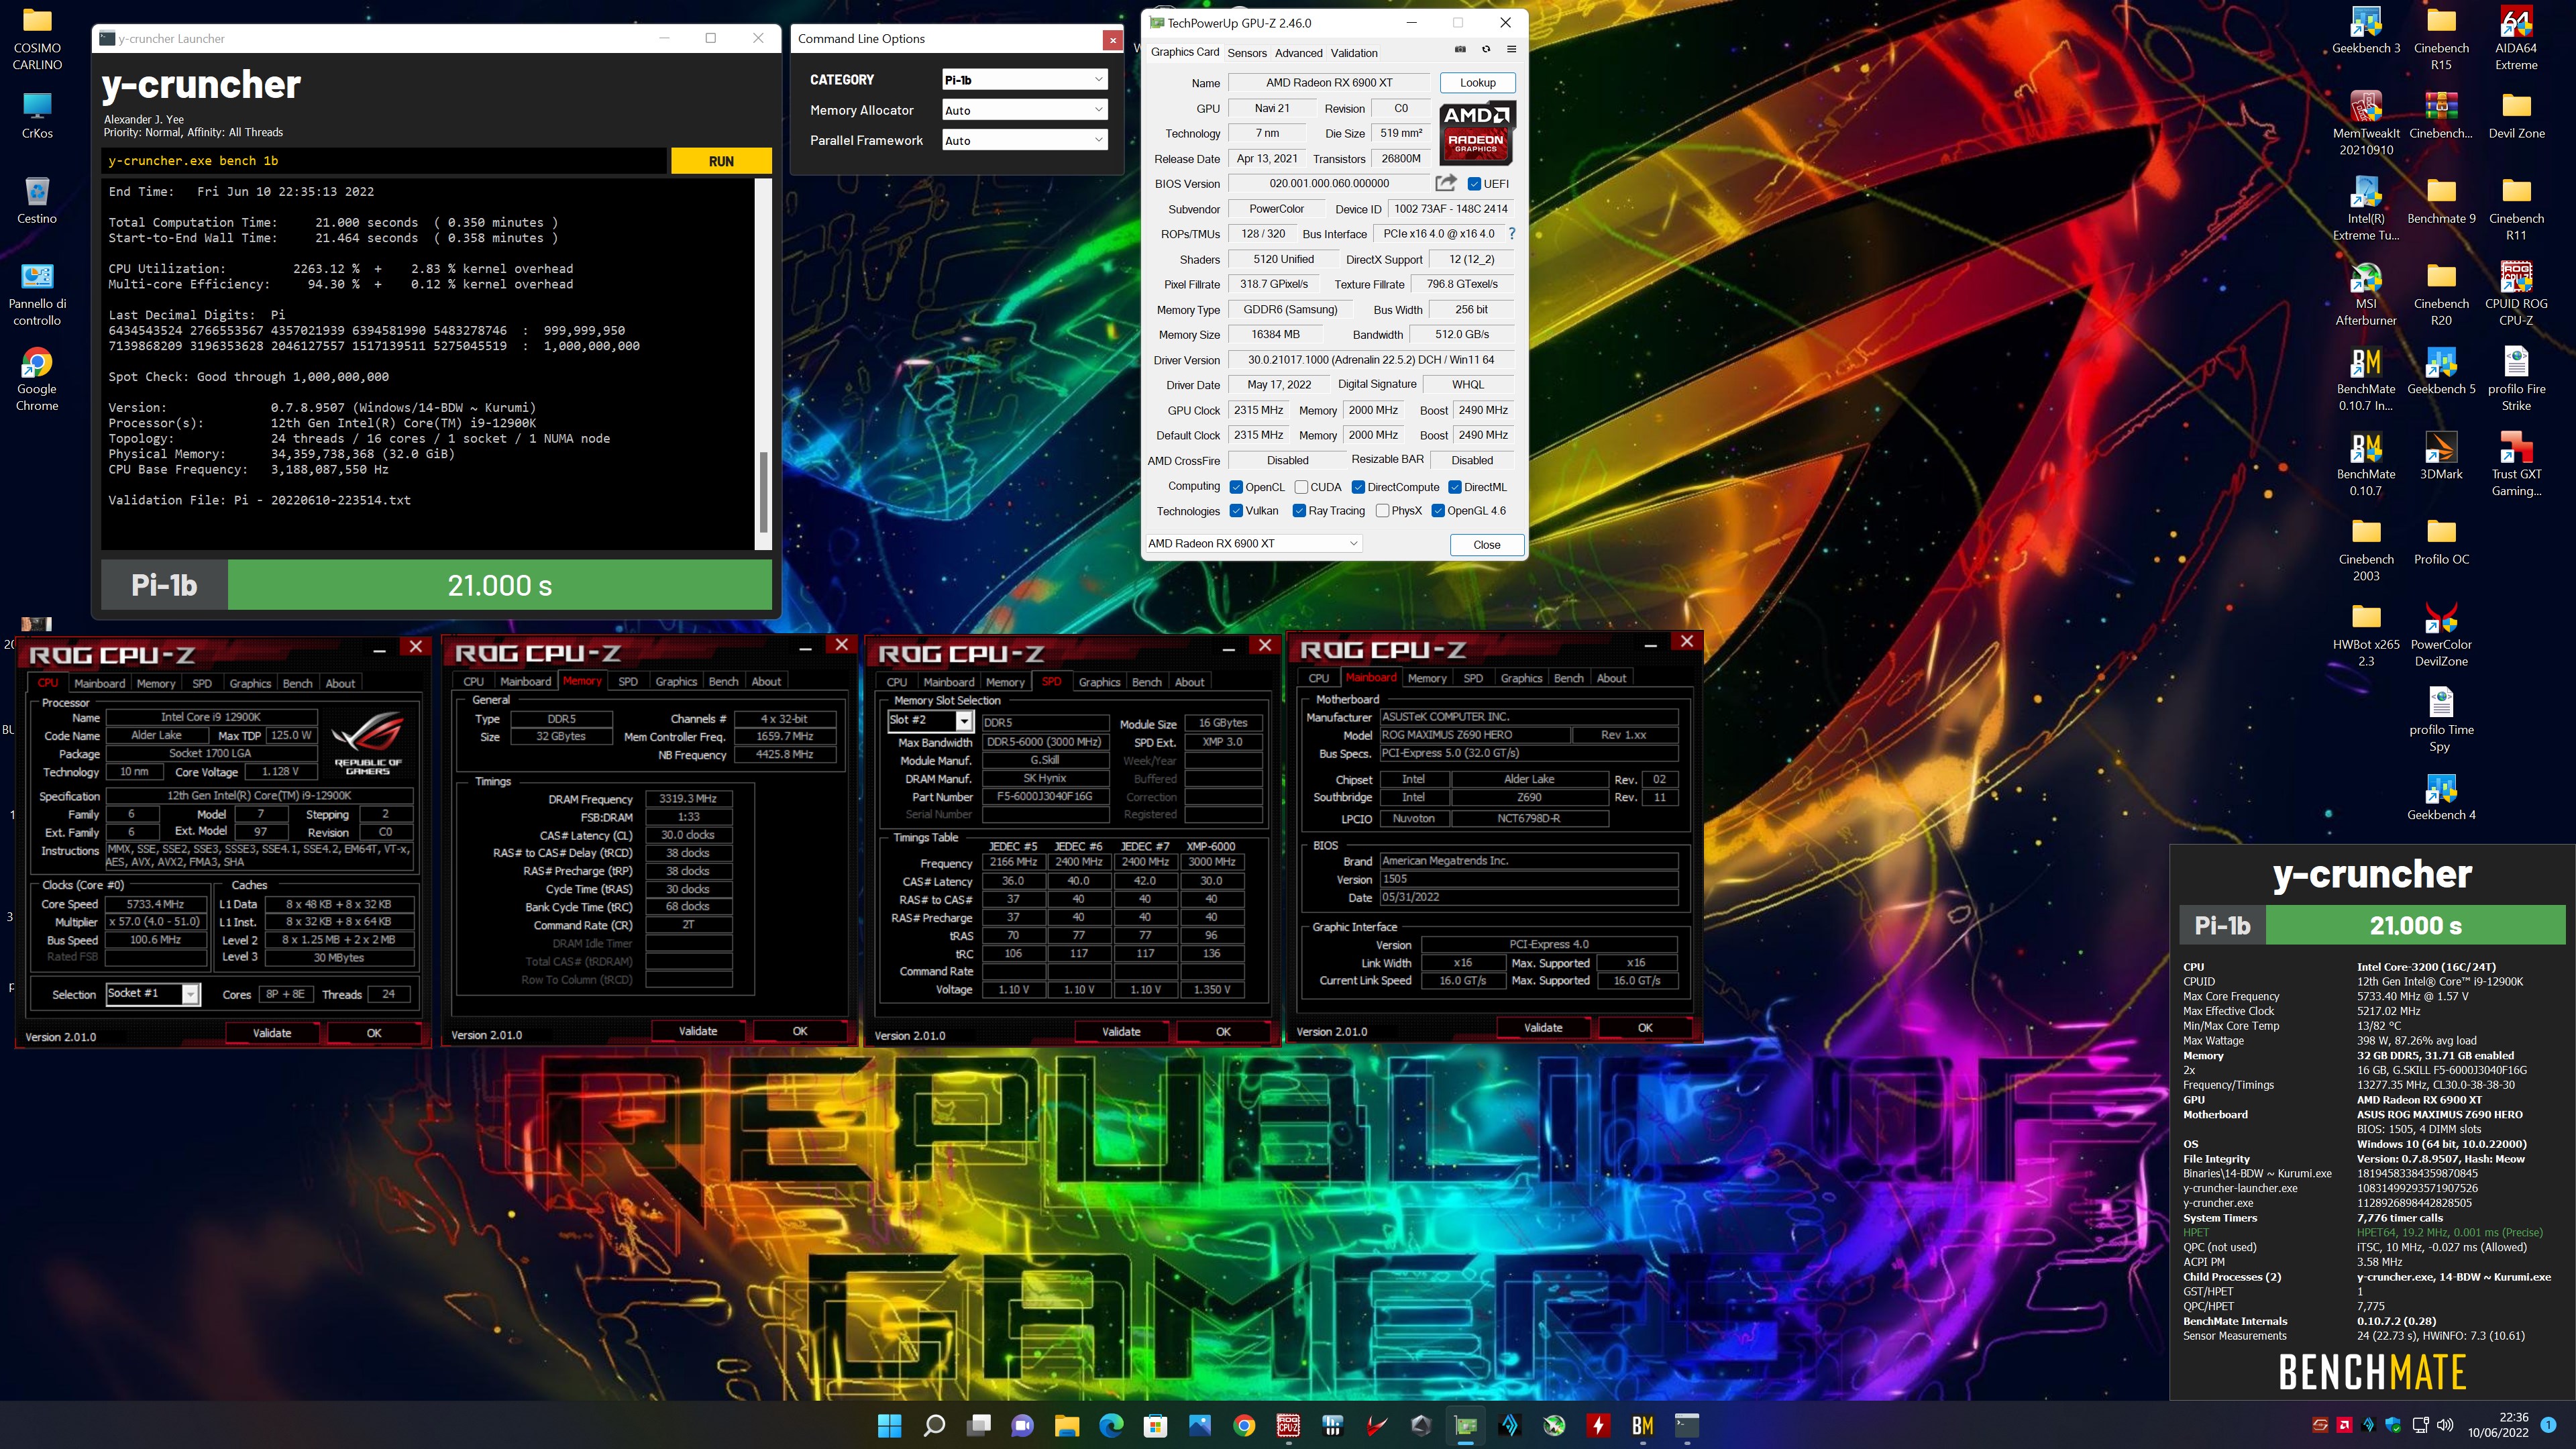Click the GPU-Z refresh icon
Viewport: 2576px width, 1449px height.
coord(1486,49)
